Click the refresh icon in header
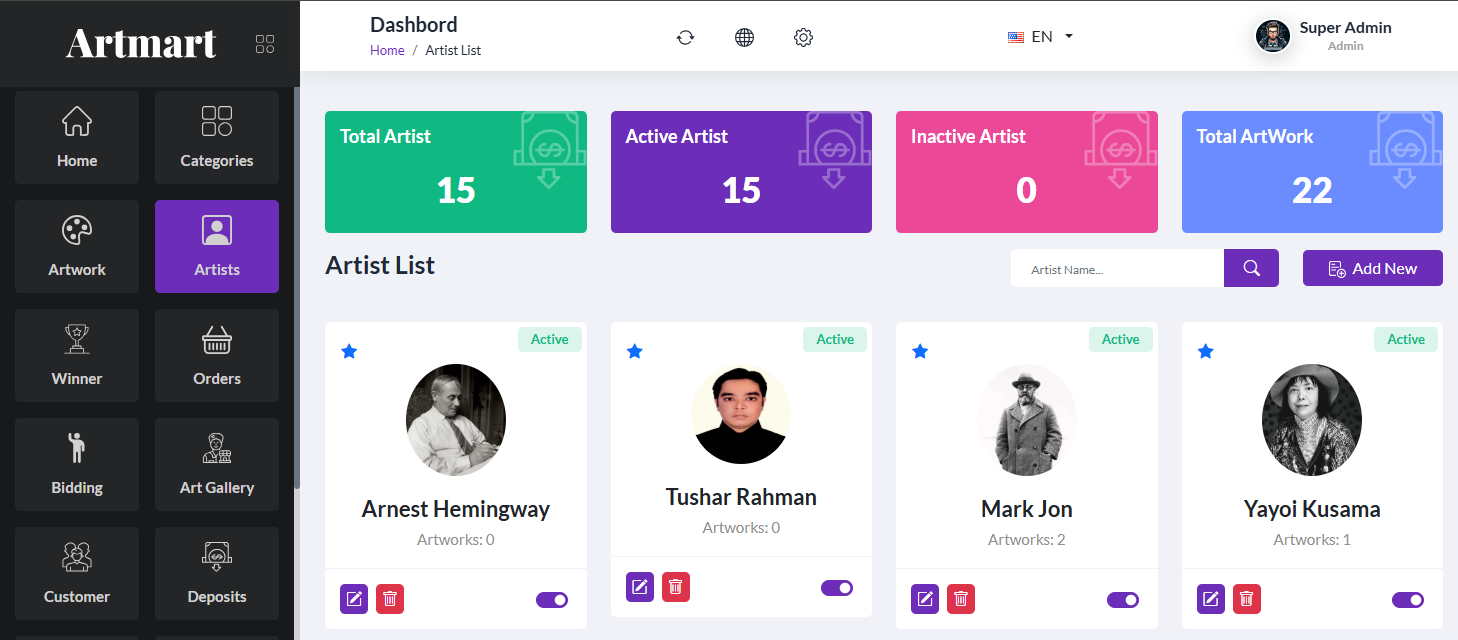 685,37
